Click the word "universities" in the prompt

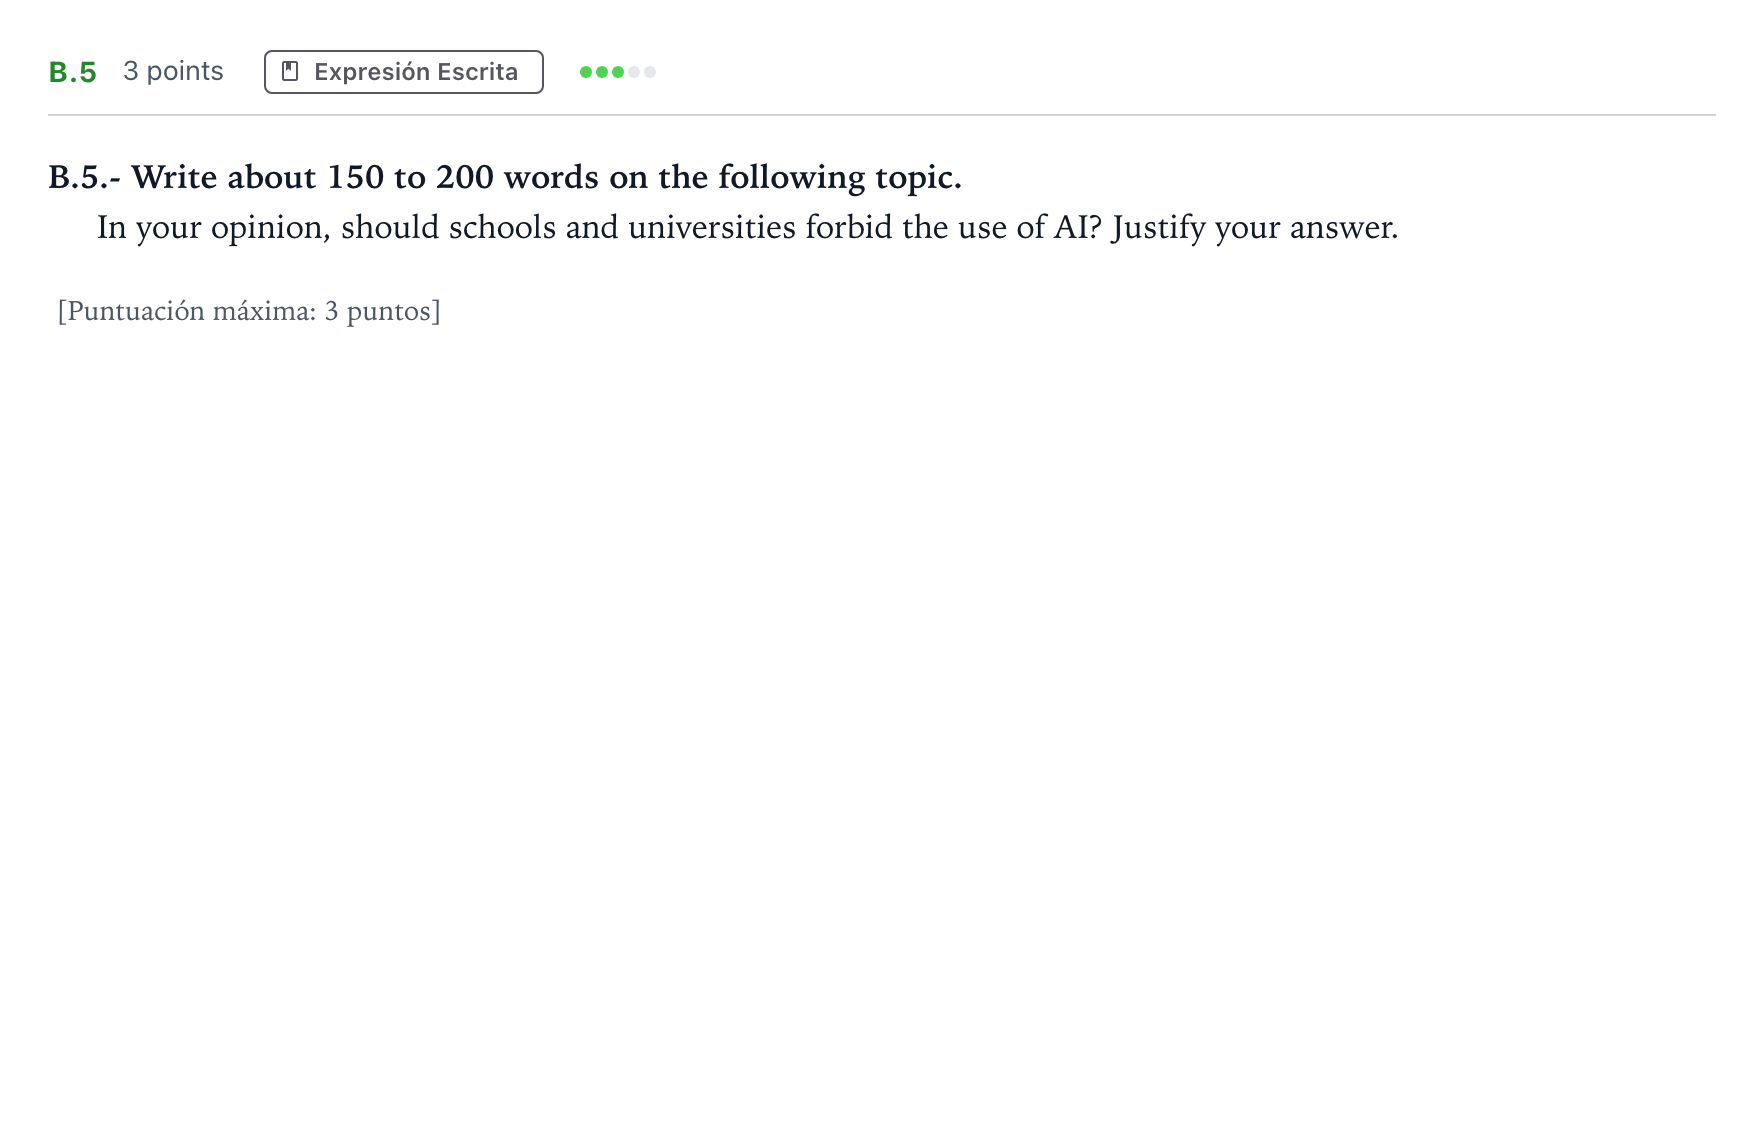tap(712, 227)
